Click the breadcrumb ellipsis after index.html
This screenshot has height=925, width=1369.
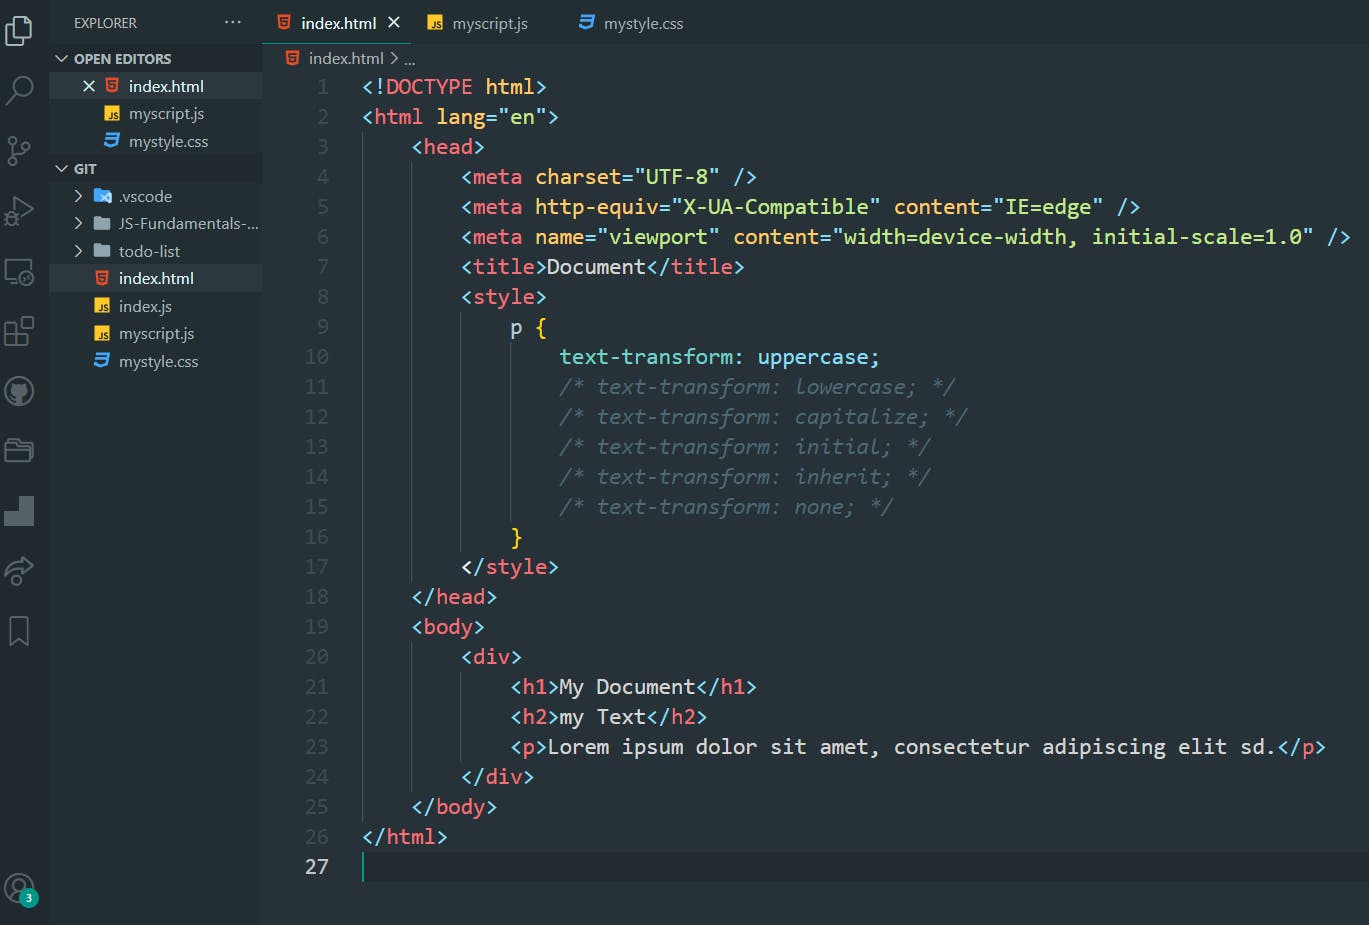(410, 59)
